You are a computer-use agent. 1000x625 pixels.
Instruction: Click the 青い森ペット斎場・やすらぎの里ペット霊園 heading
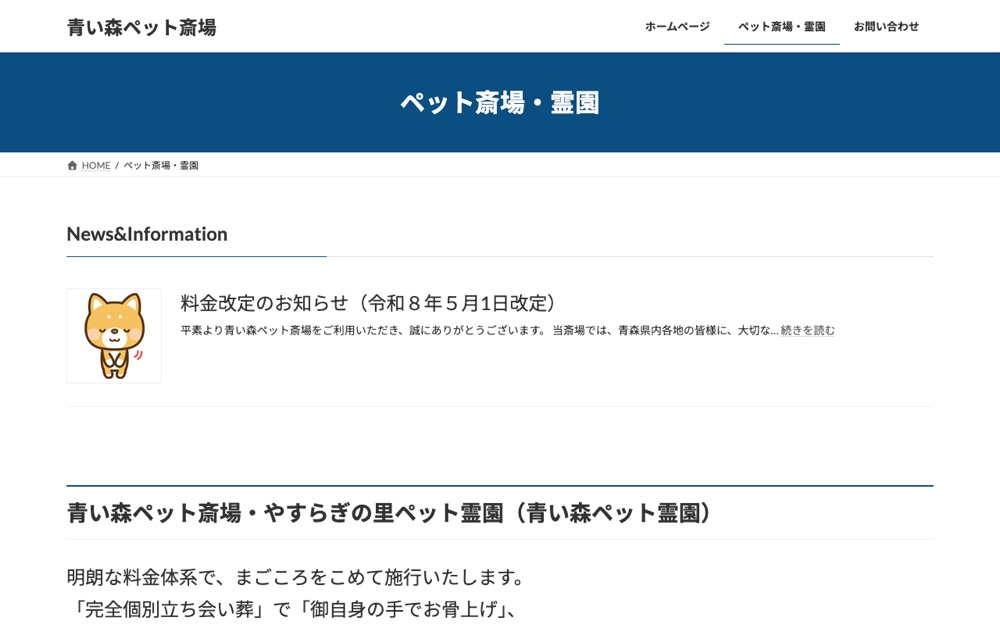[389, 513]
